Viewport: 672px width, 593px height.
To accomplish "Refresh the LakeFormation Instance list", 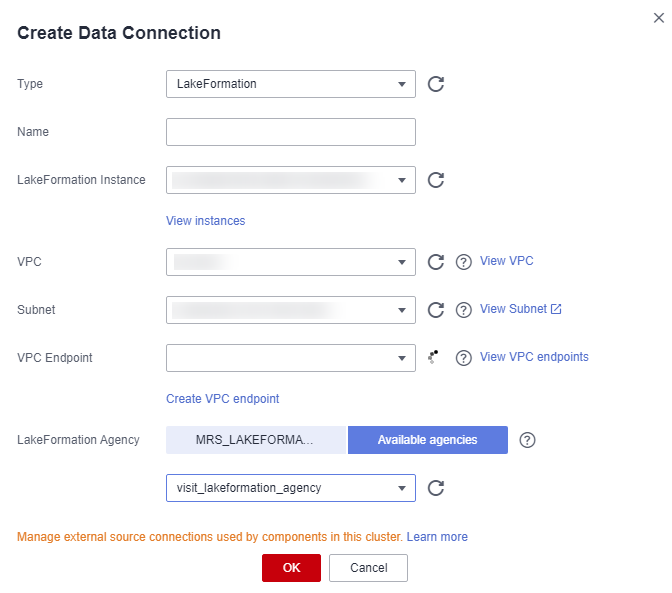I will [436, 180].
